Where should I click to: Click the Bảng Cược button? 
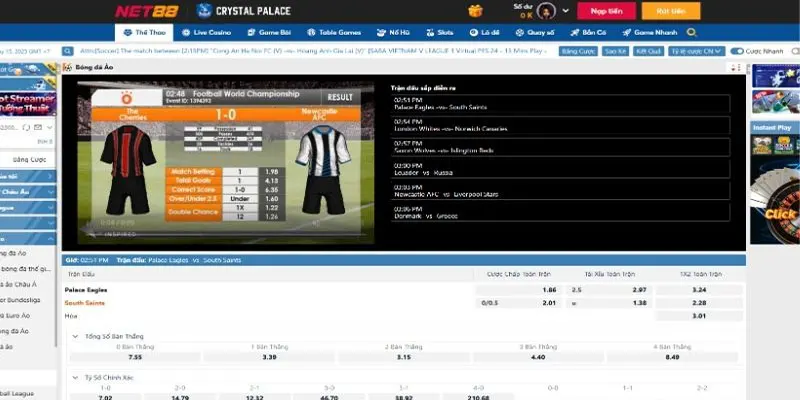click(578, 51)
